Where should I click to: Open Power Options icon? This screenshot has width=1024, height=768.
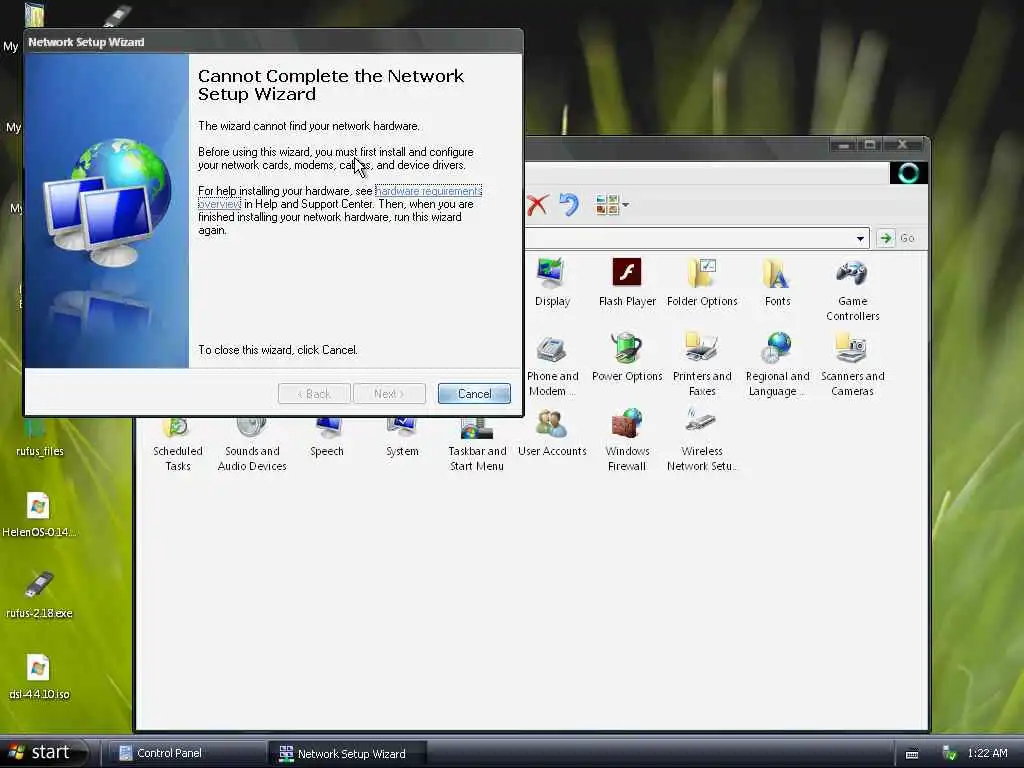click(x=627, y=358)
